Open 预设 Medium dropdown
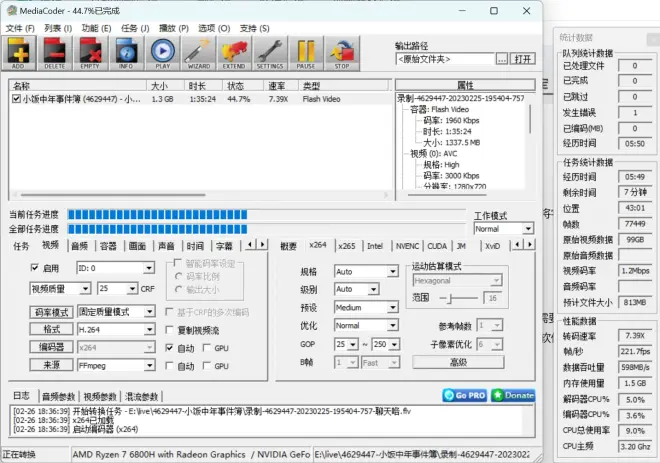The width and height of the screenshot is (660, 463). coord(392,307)
